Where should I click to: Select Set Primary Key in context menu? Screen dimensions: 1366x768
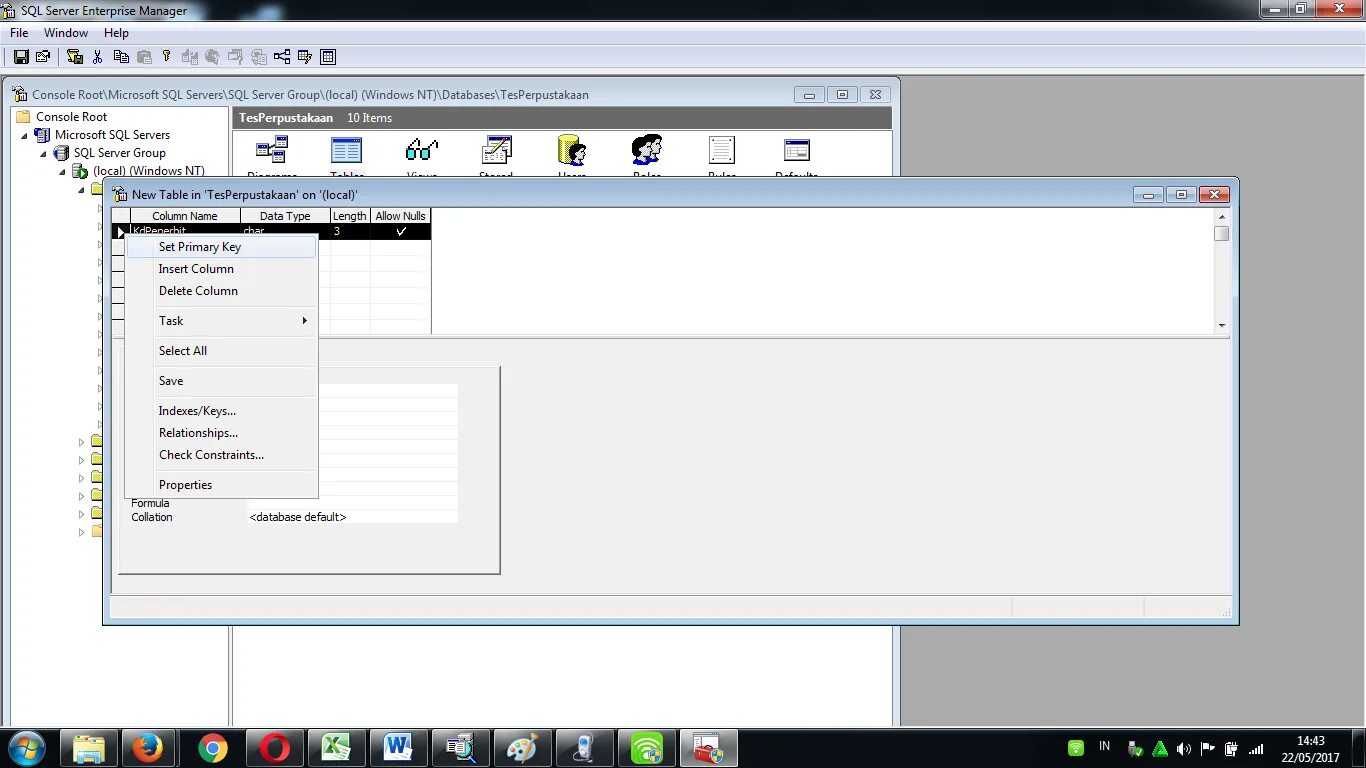click(221, 247)
